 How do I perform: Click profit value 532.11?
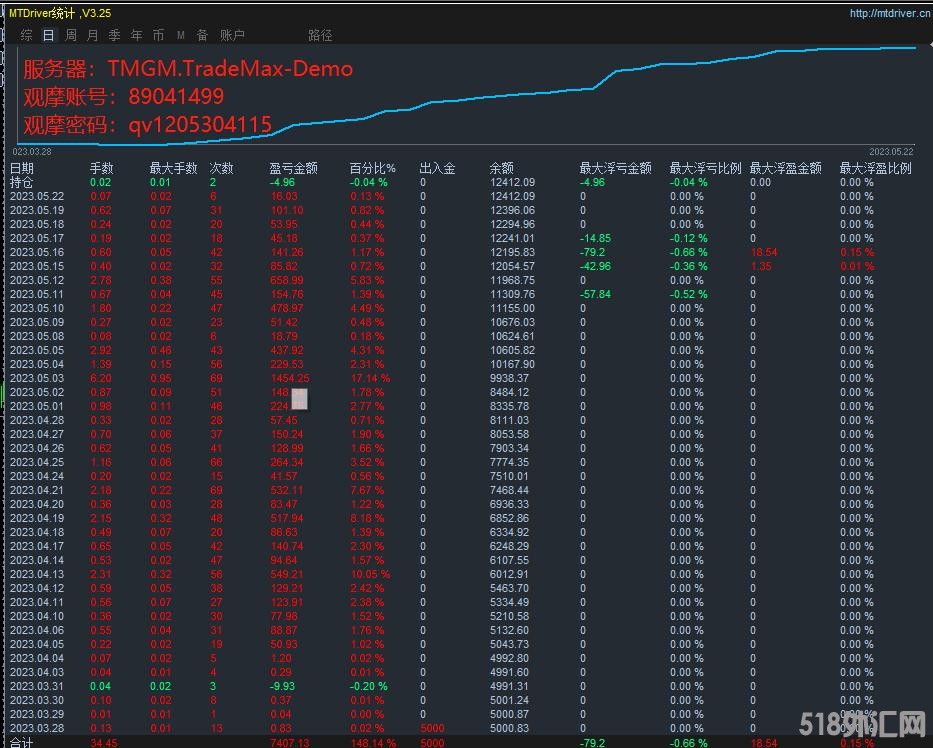287,490
